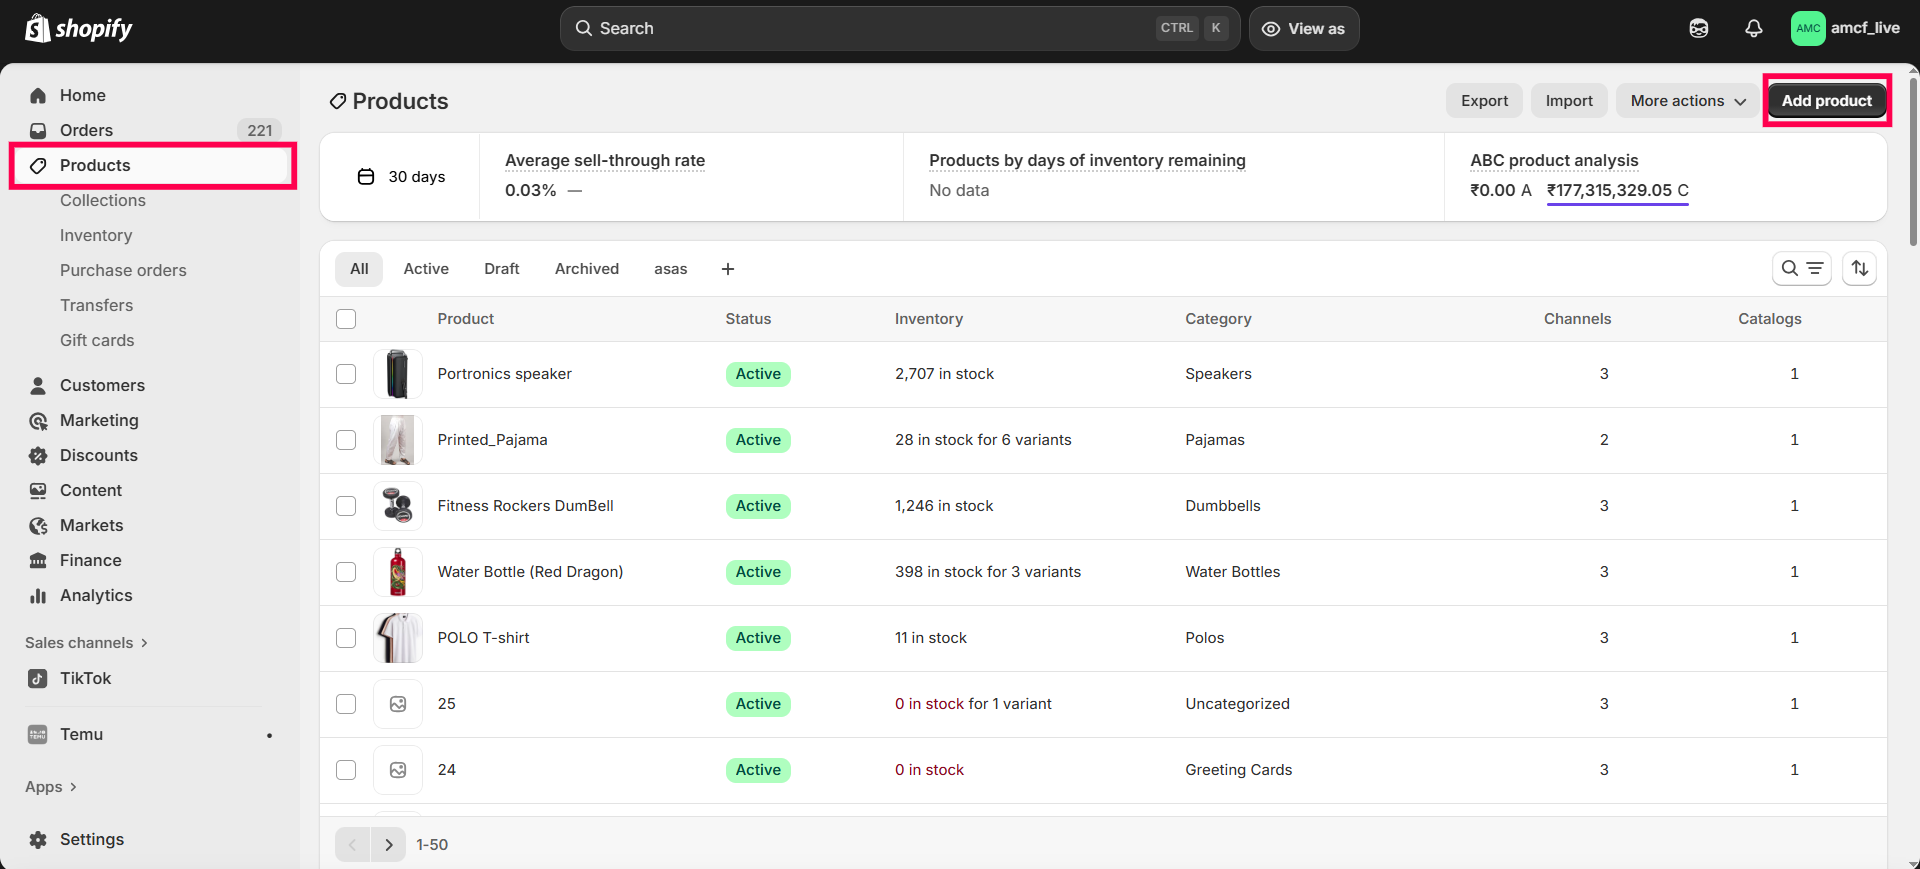Open search and filter products icon
The image size is (1920, 869).
click(x=1801, y=268)
